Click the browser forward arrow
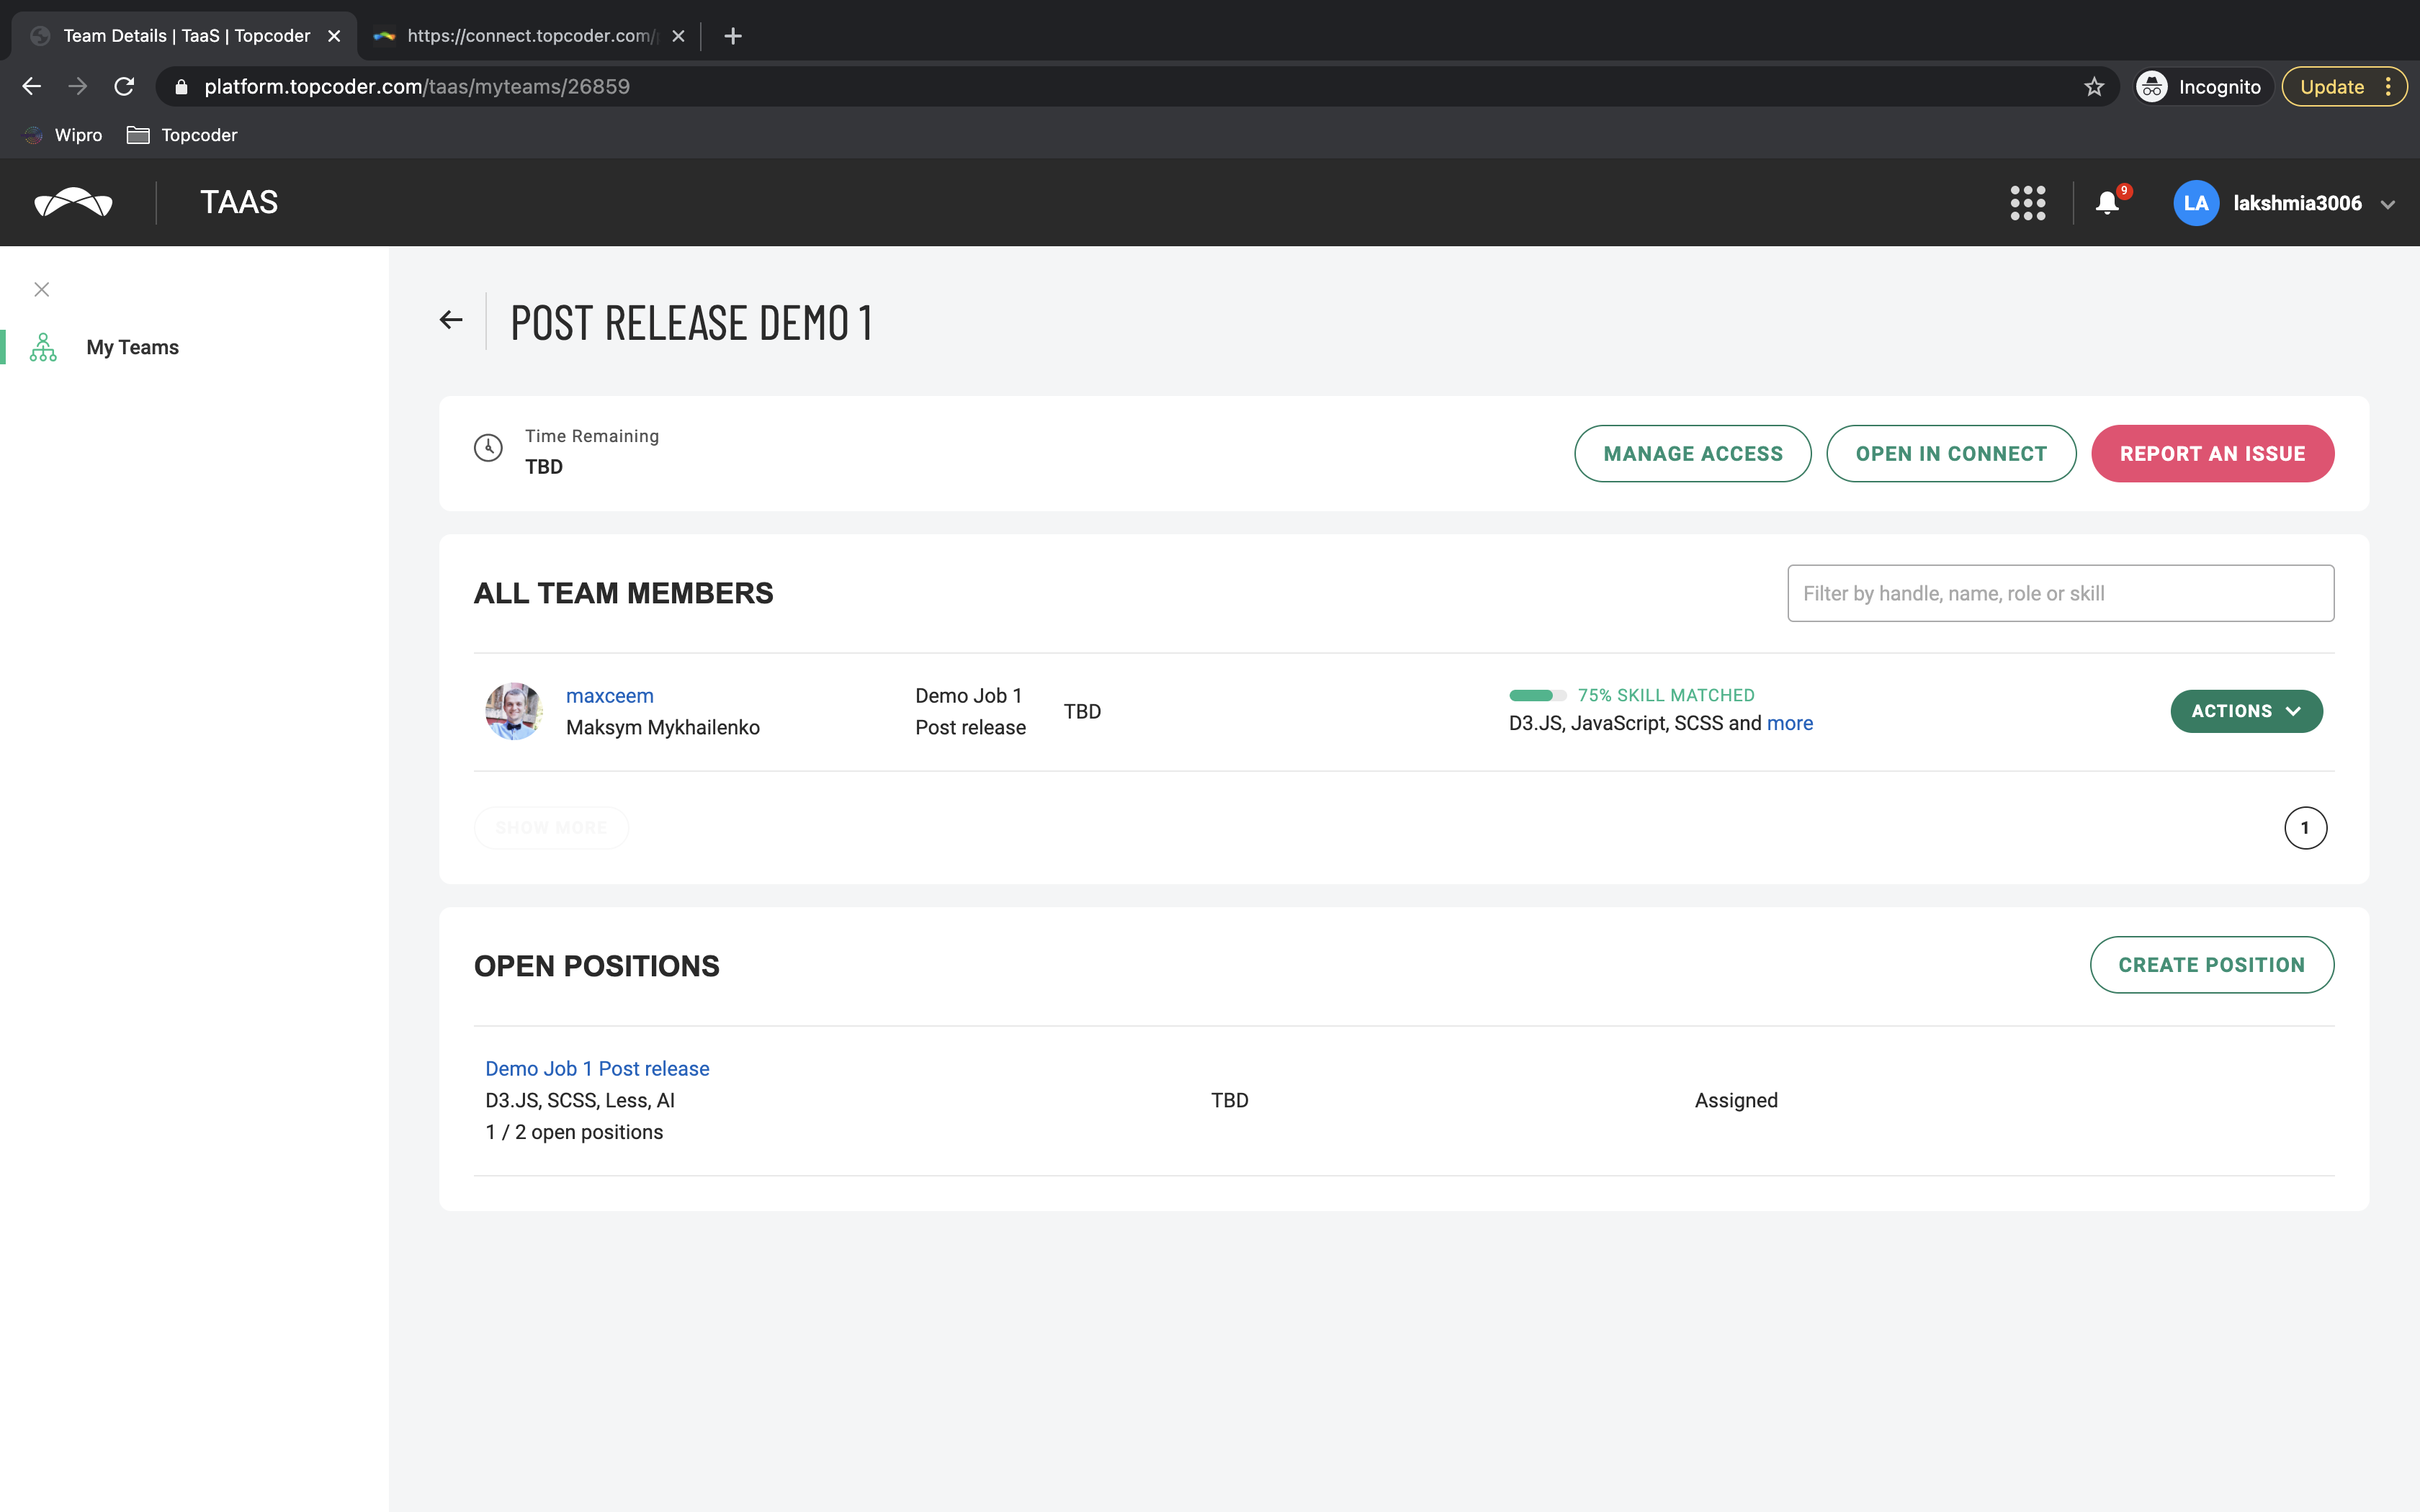 coord(77,87)
